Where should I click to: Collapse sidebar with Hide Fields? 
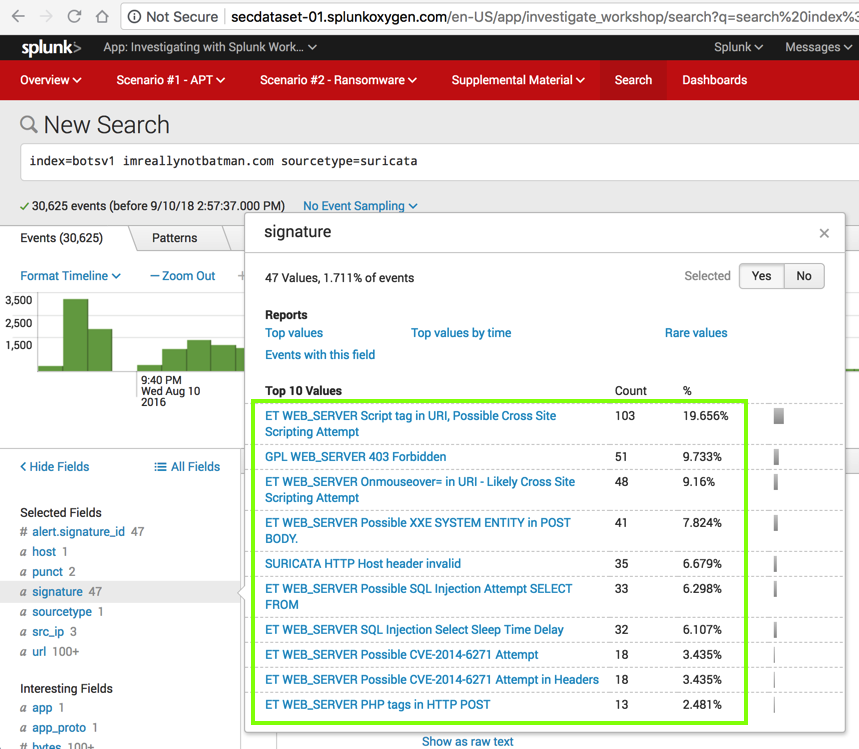click(x=55, y=467)
